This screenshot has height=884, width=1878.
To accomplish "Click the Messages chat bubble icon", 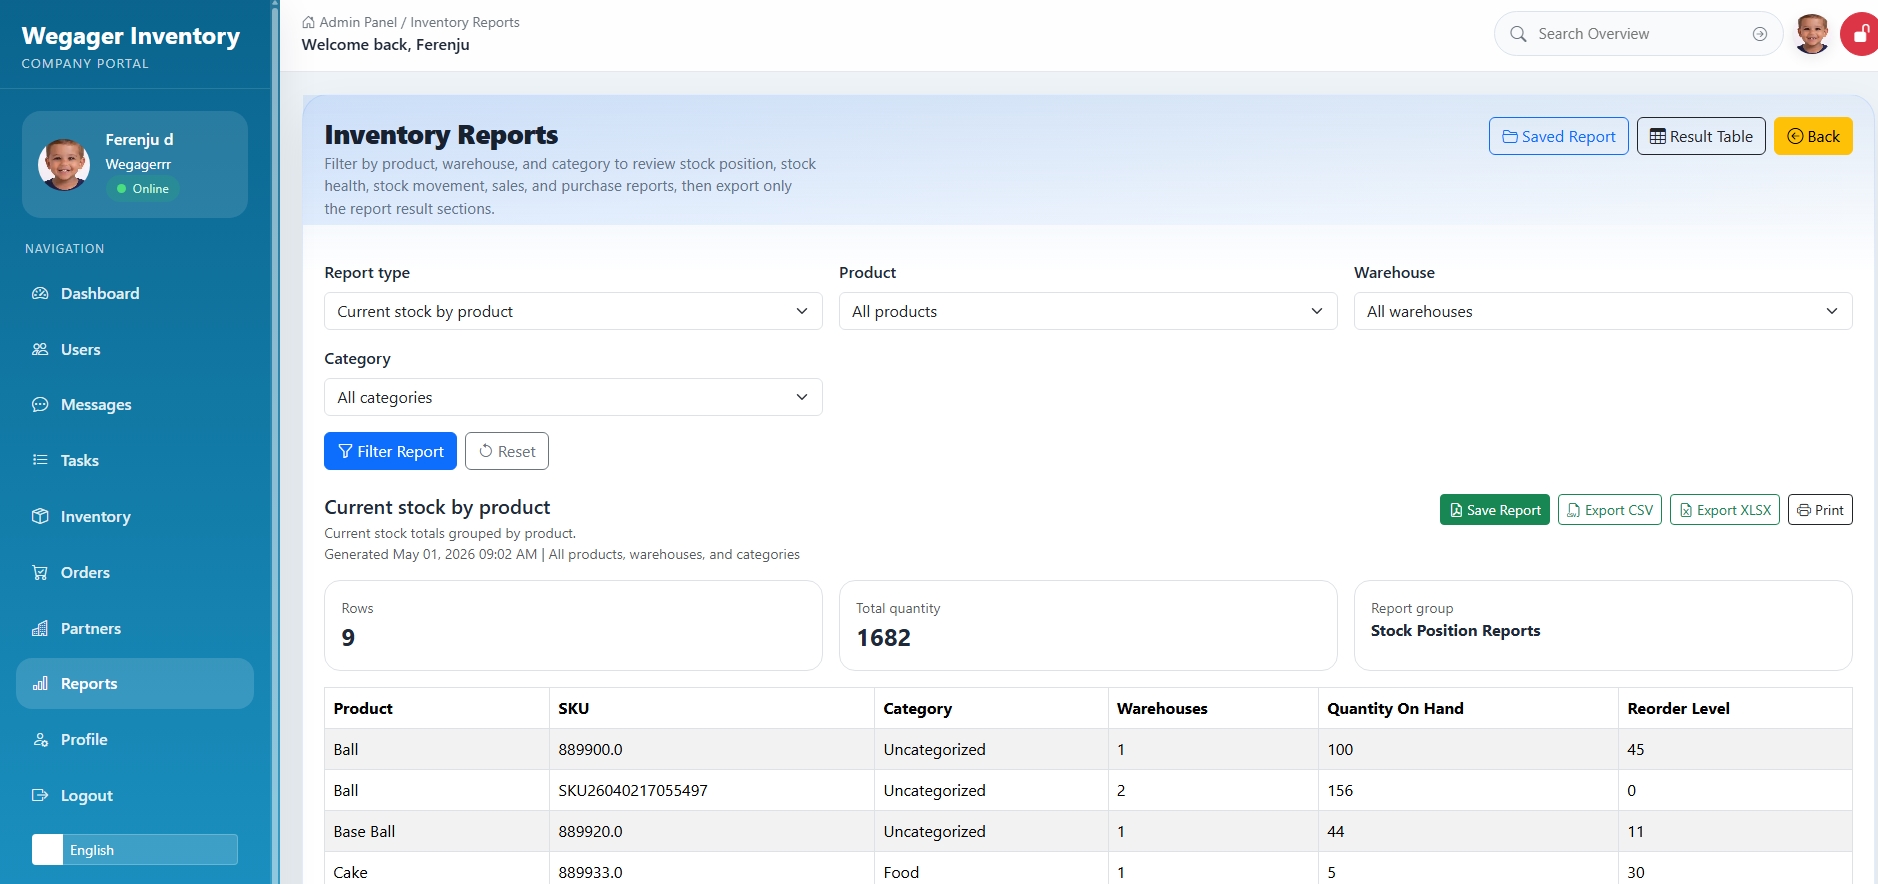I will [40, 404].
